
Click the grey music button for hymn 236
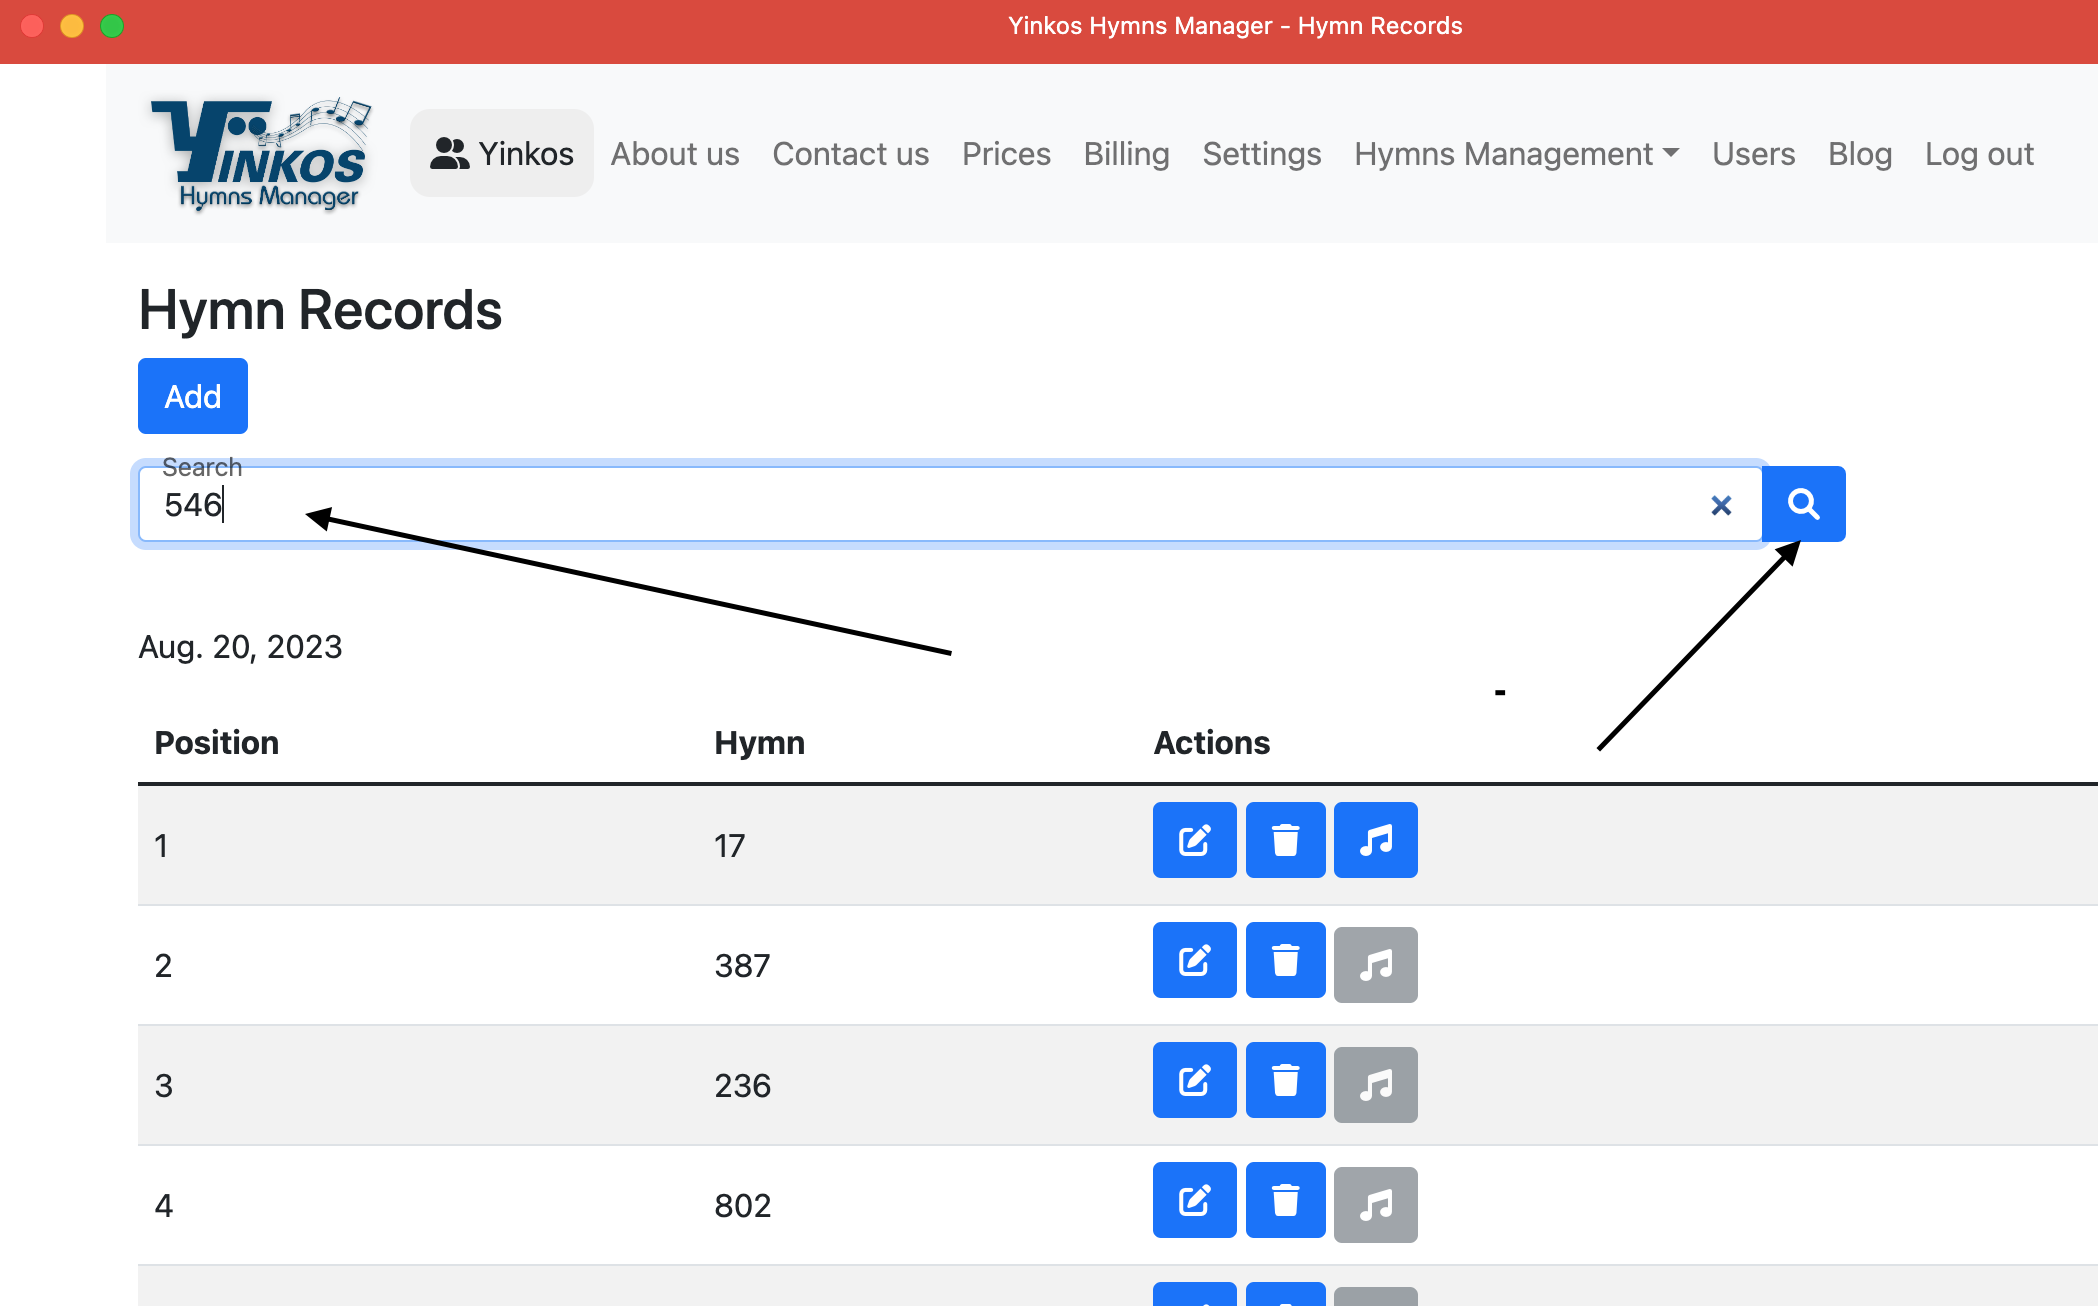(1376, 1085)
